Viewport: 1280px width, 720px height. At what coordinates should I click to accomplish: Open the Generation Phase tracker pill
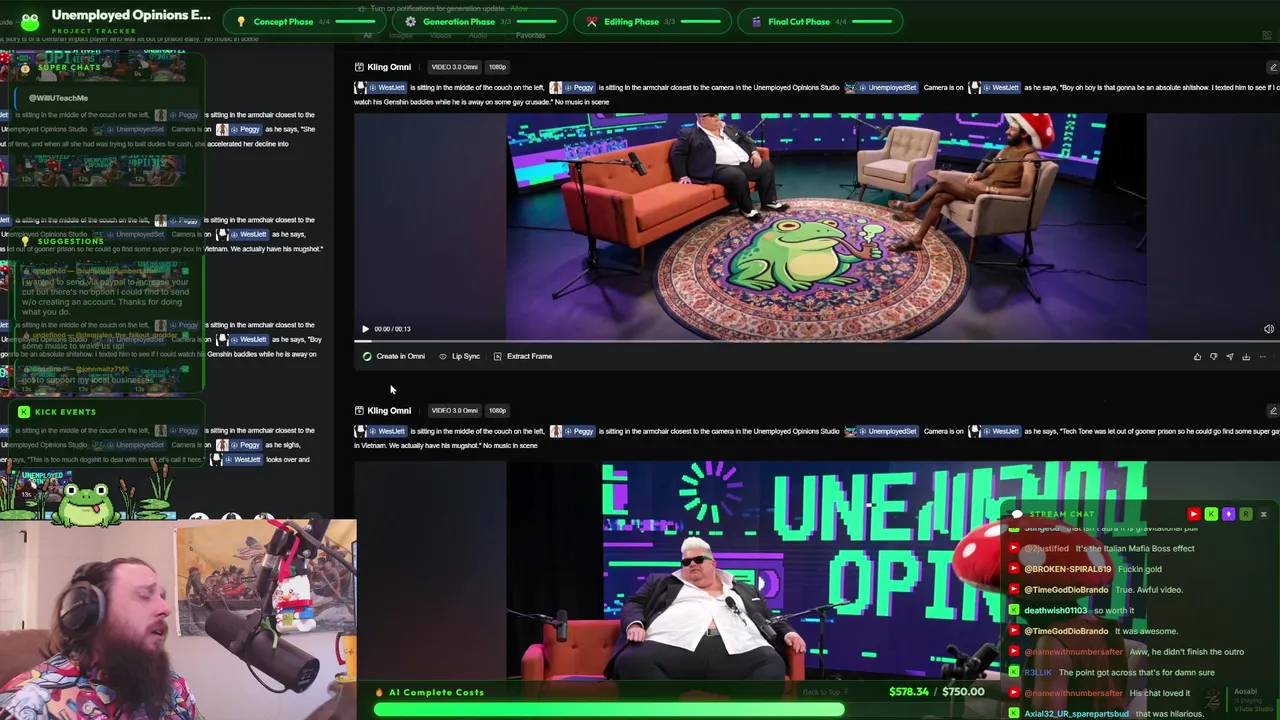coord(480,21)
